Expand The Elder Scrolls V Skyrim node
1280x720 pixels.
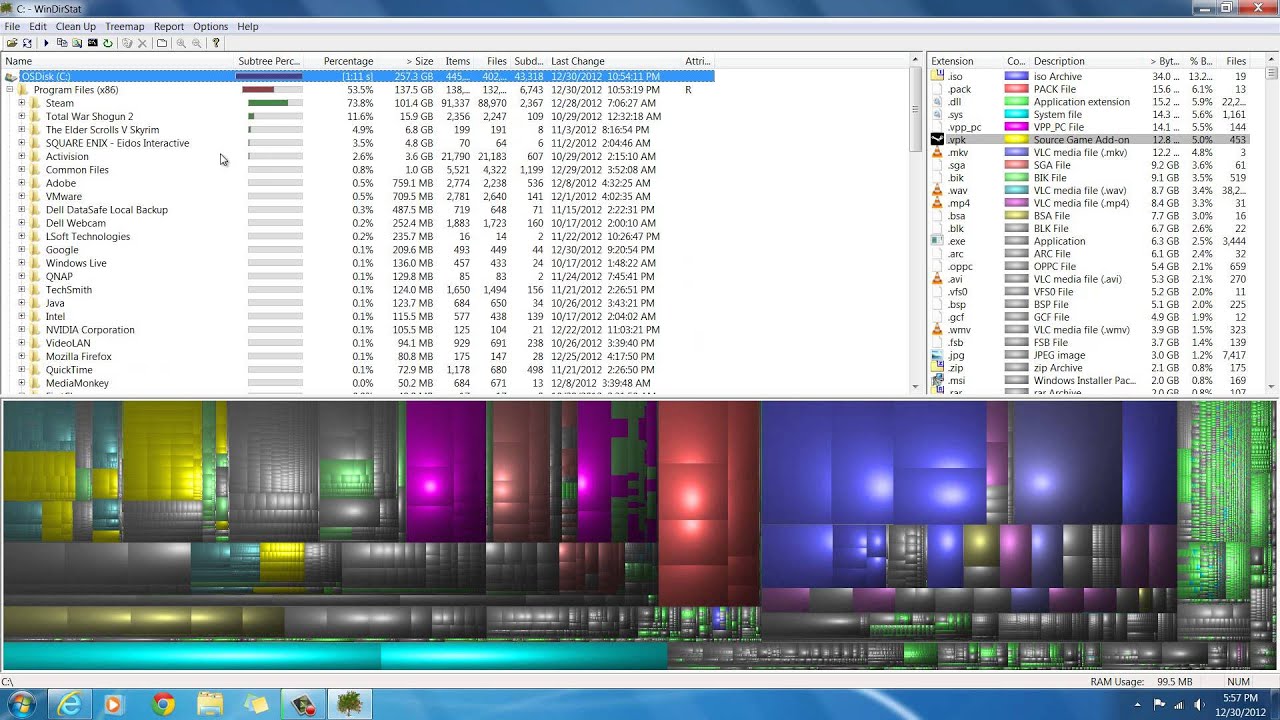(x=22, y=130)
